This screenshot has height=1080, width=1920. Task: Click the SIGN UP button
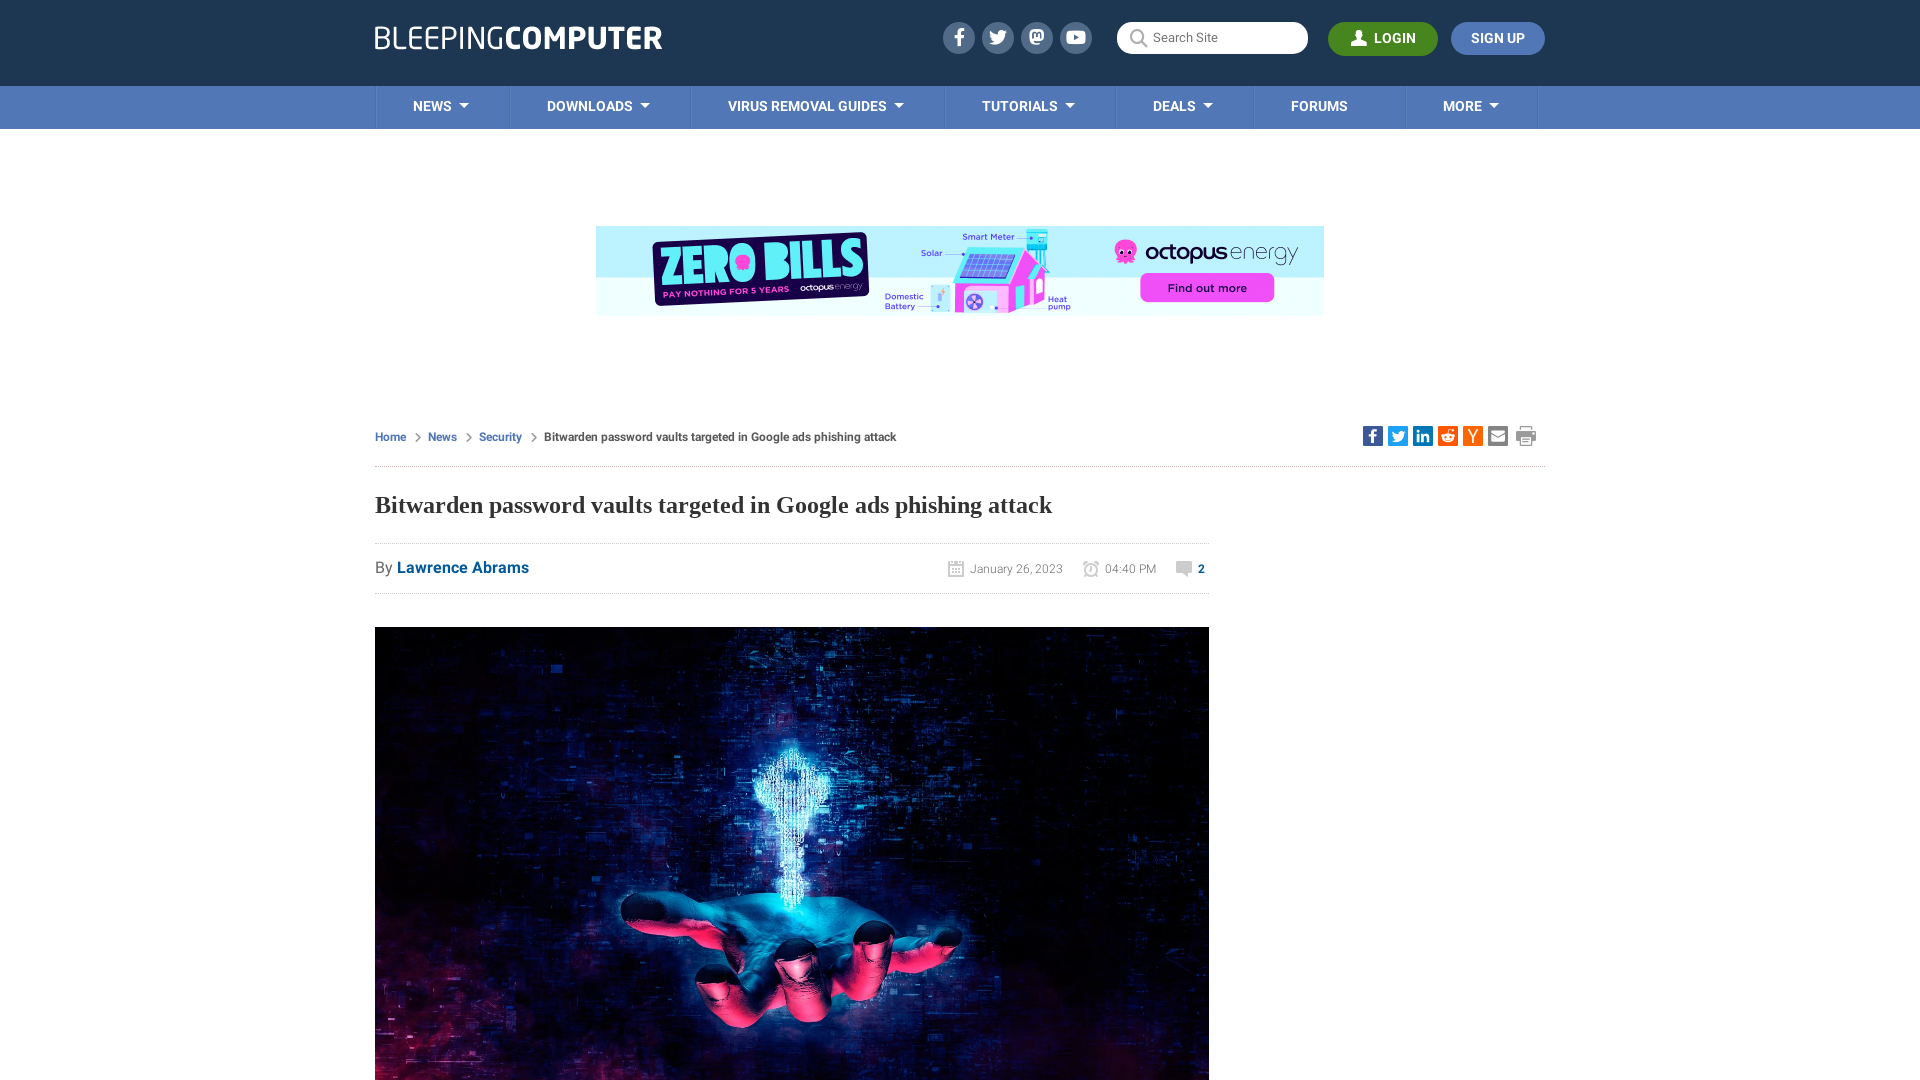[1497, 38]
